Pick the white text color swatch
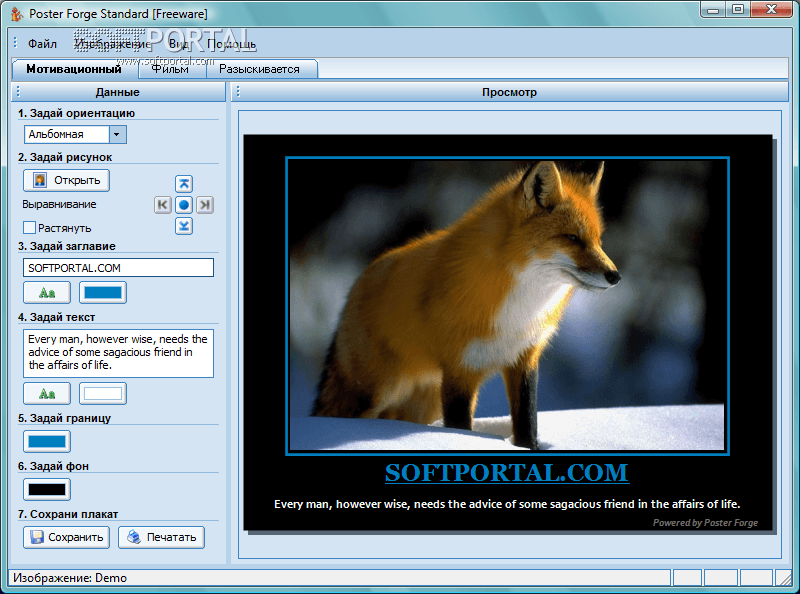800x594 pixels. (103, 393)
